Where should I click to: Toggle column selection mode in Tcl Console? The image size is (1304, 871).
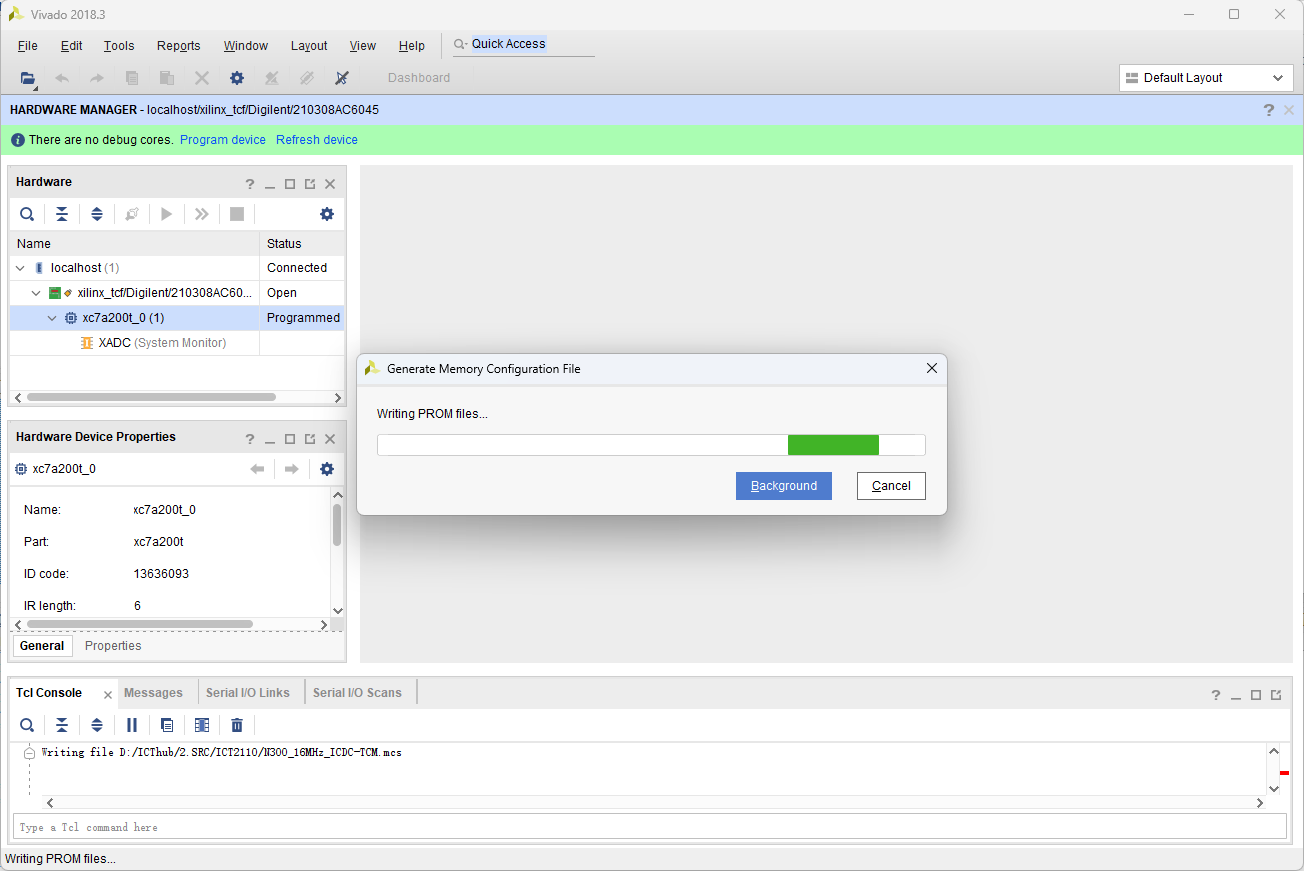(202, 725)
